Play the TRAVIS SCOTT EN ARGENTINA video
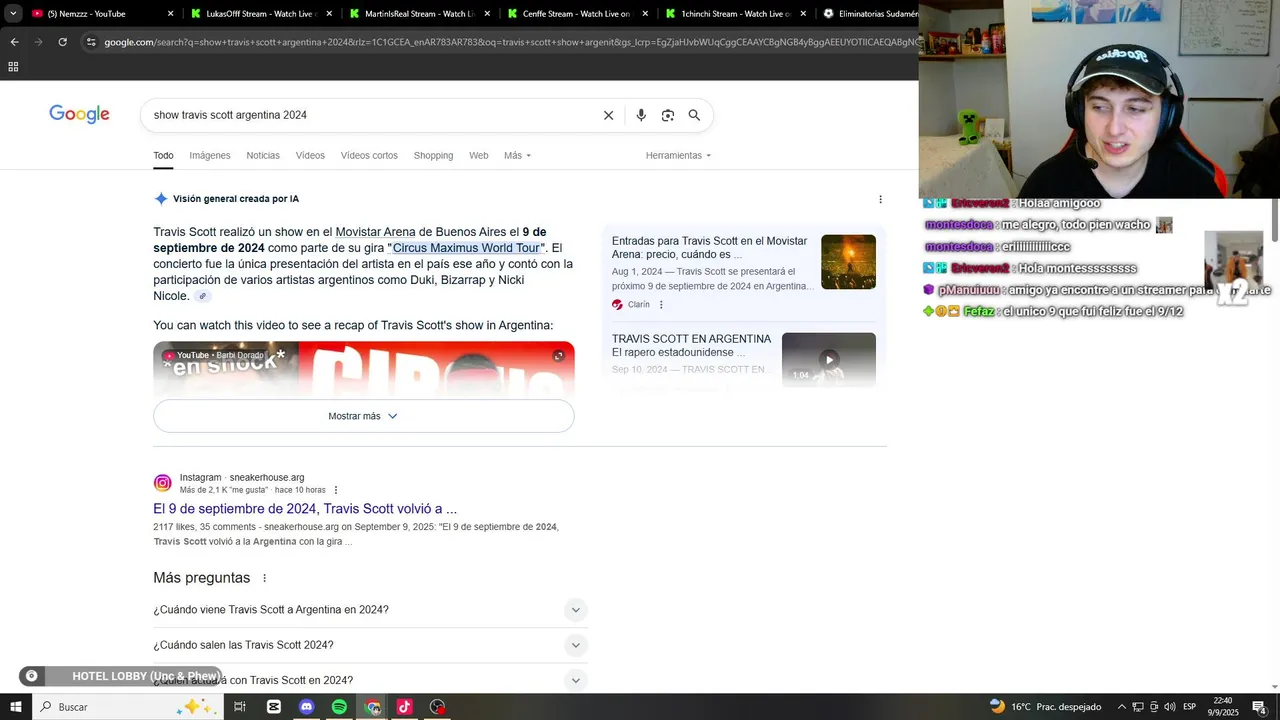Screen dimensions: 1280x720 pos(829,360)
